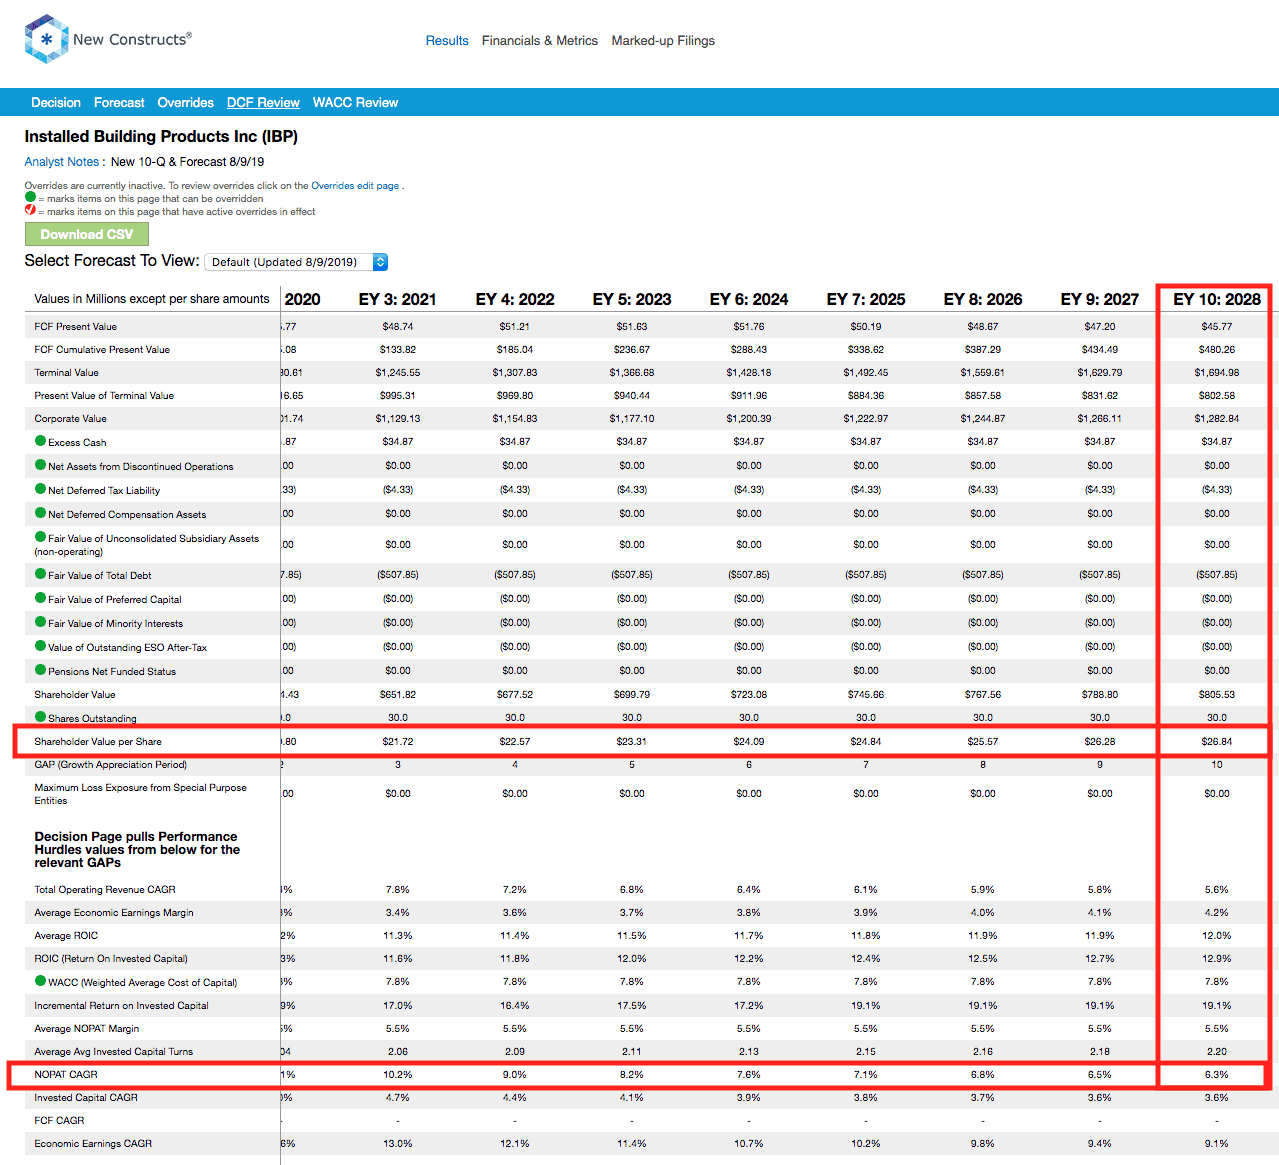This screenshot has height=1165, width=1279.
Task: Open the Analyst Notes link
Action: coord(62,162)
